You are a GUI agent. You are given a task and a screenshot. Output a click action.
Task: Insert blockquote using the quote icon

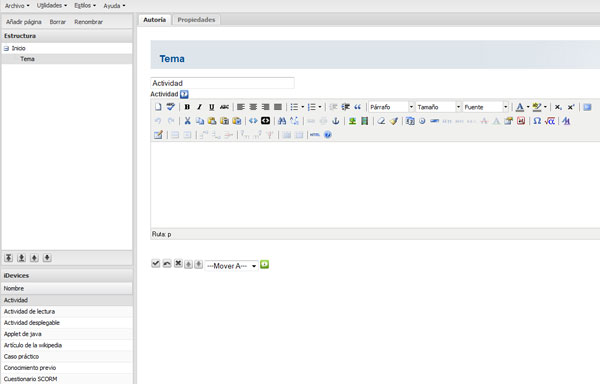coord(358,107)
